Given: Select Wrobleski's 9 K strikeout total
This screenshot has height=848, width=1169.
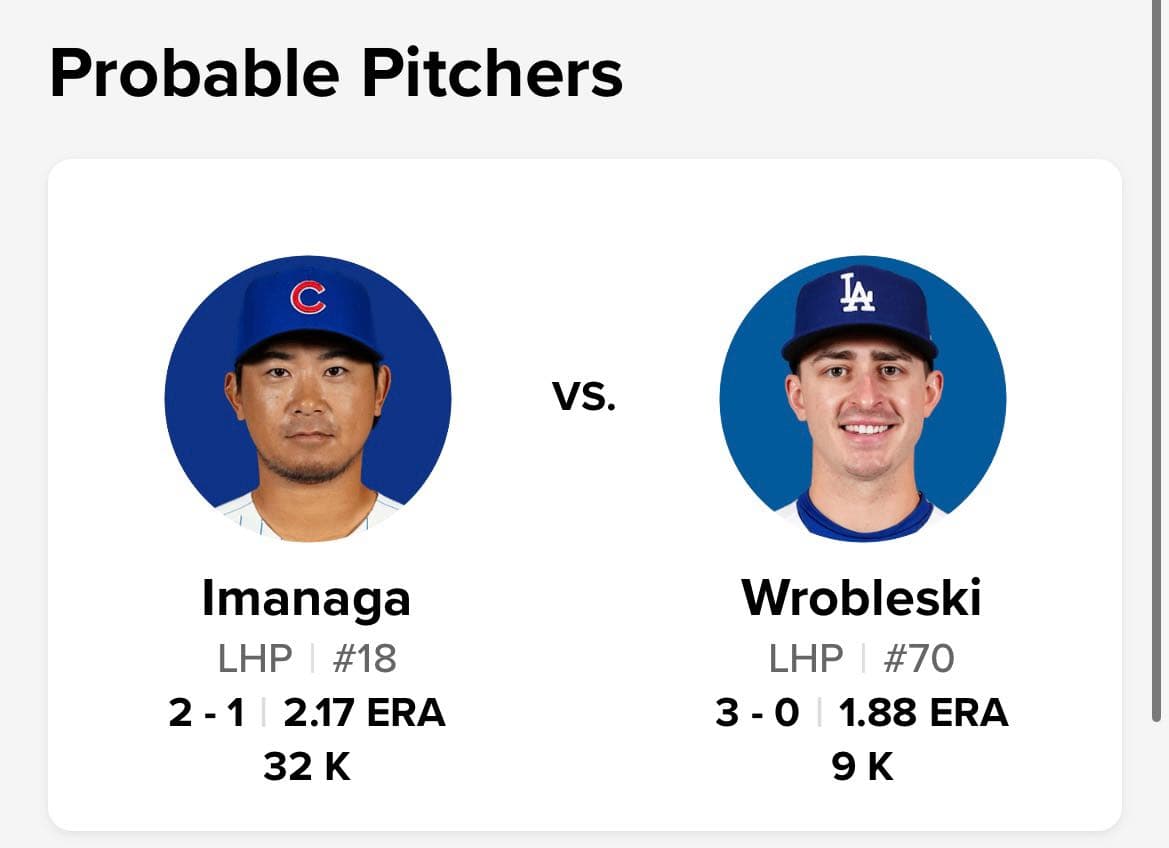Looking at the screenshot, I should [863, 766].
